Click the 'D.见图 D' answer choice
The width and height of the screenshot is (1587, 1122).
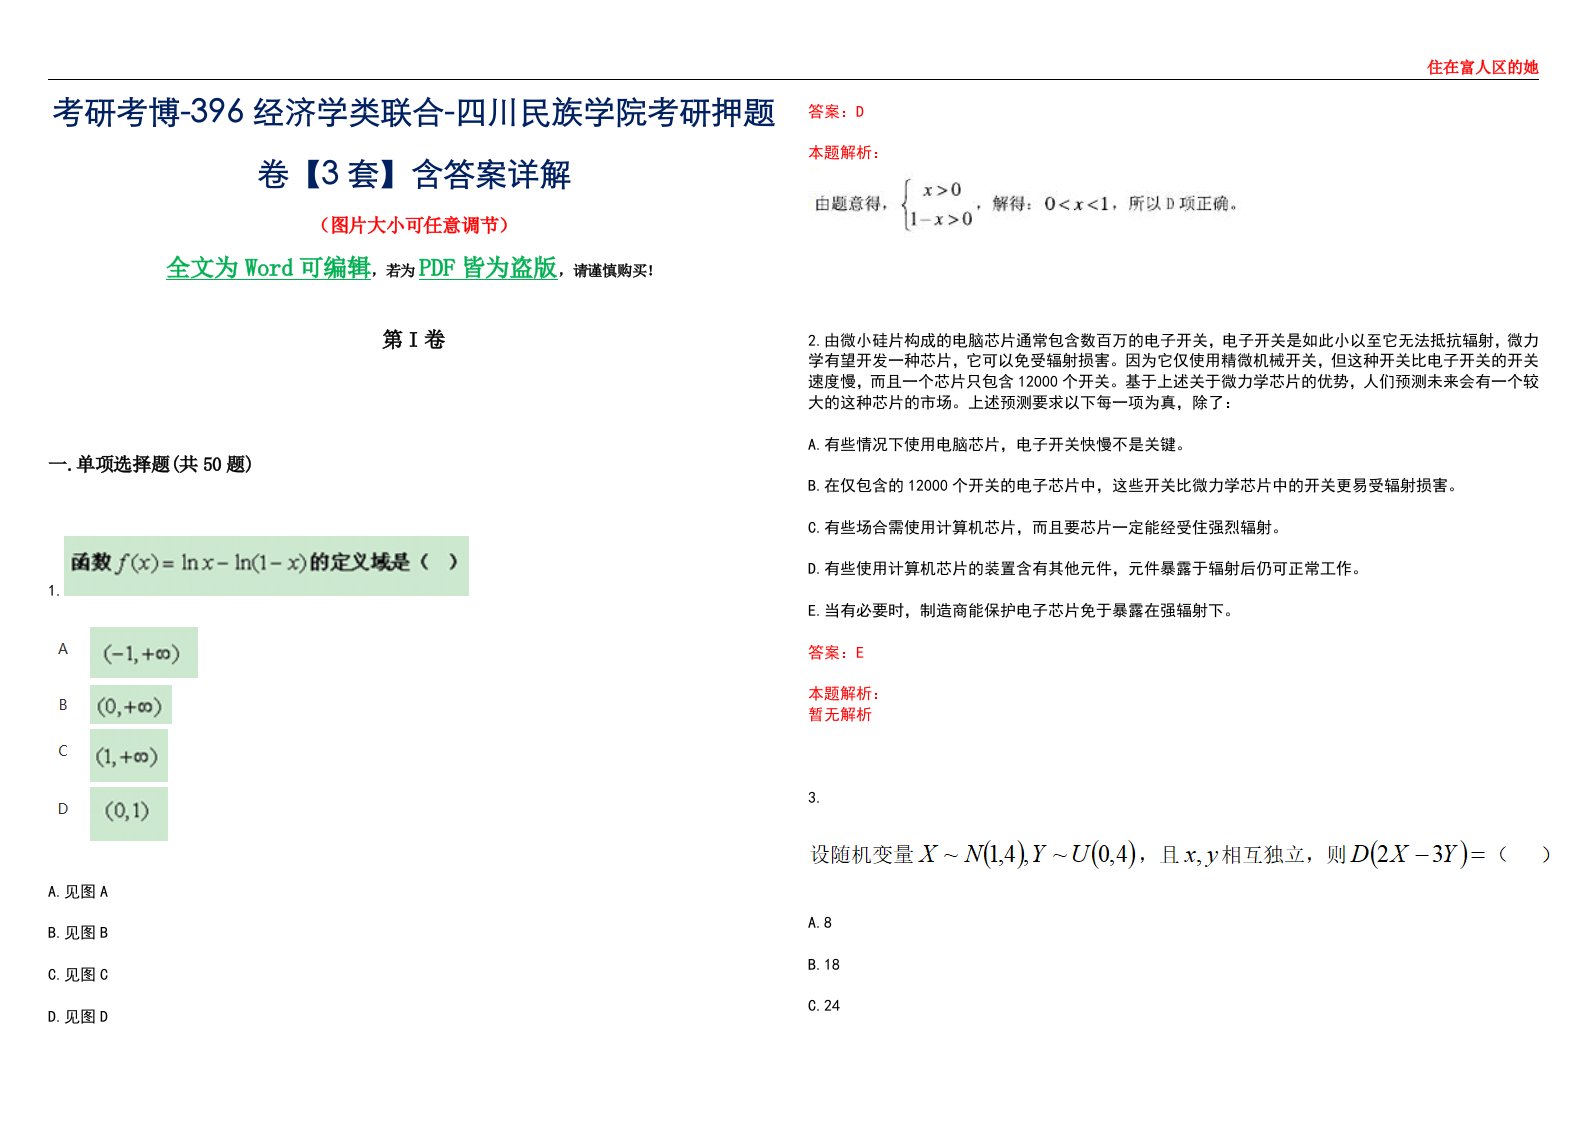coord(78,1017)
